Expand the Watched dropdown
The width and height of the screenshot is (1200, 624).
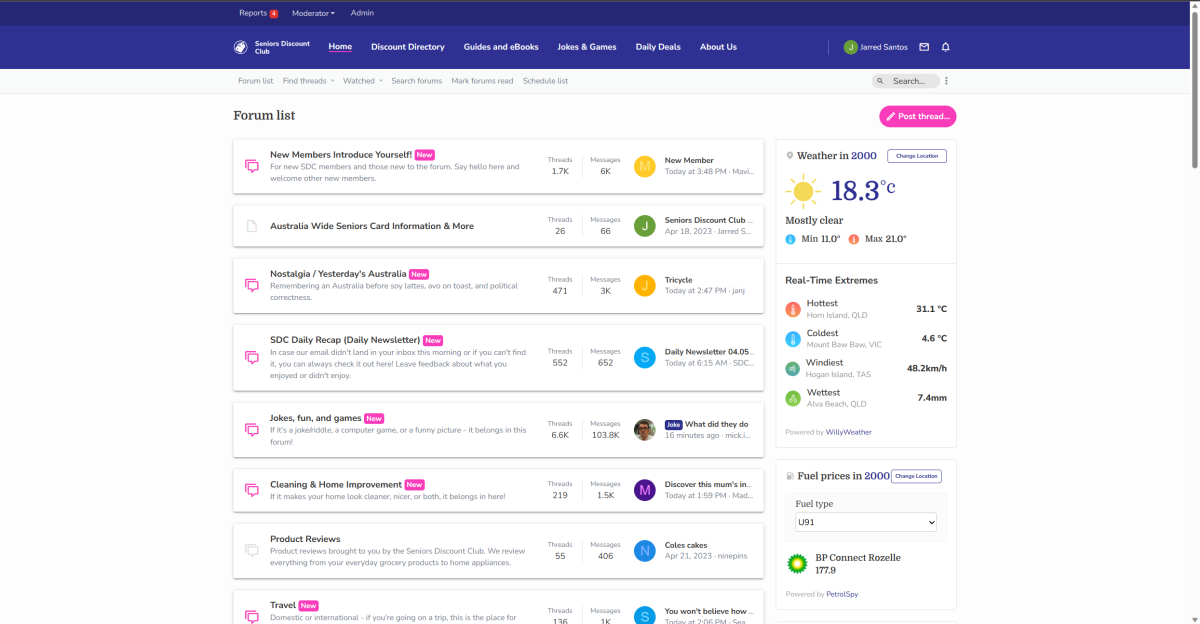pyautogui.click(x=362, y=81)
